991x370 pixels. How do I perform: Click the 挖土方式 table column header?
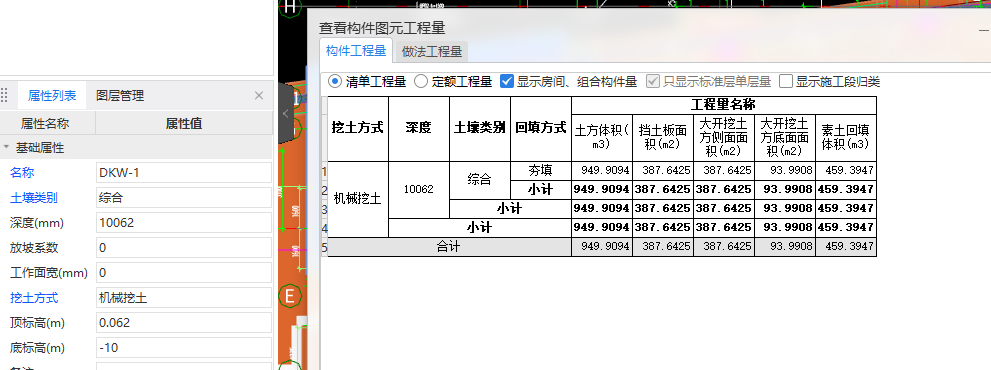(x=358, y=128)
